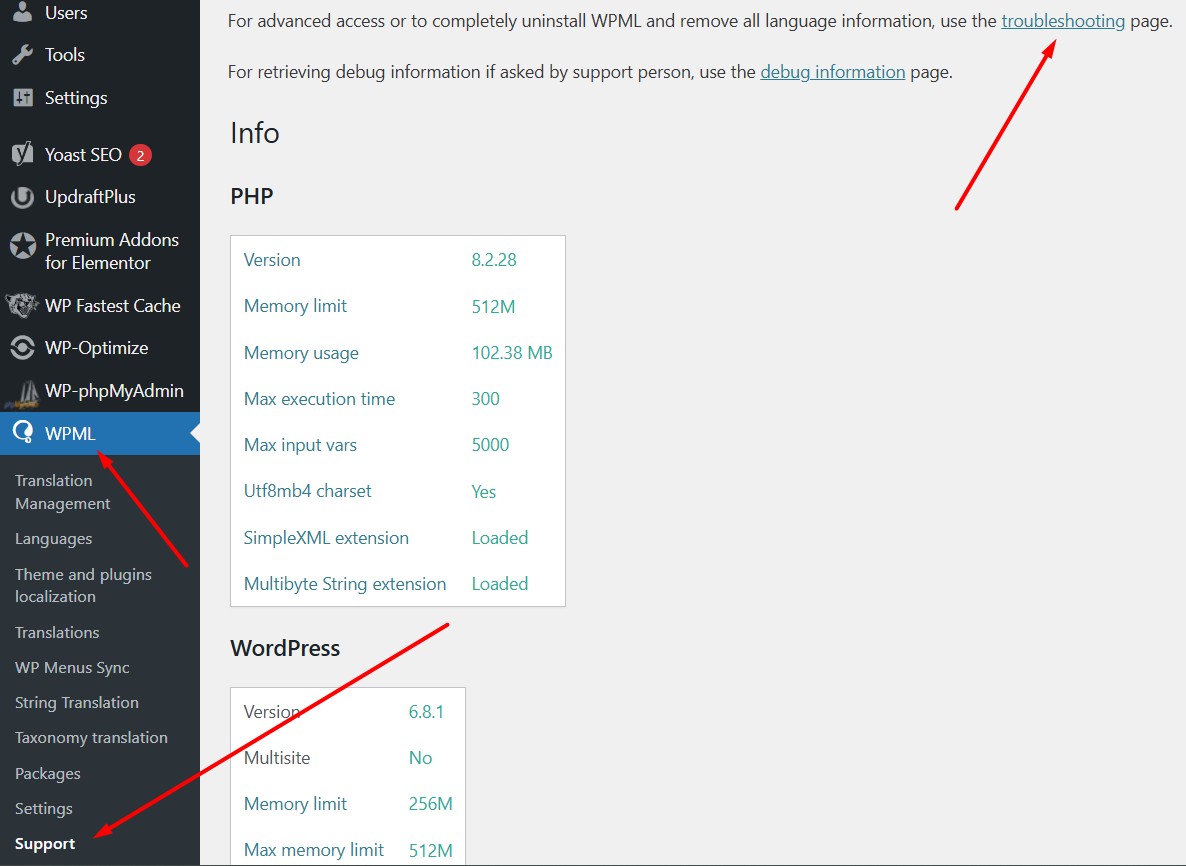Viewport: 1186px width, 866px height.
Task: Follow the debug information link
Action: click(x=833, y=72)
